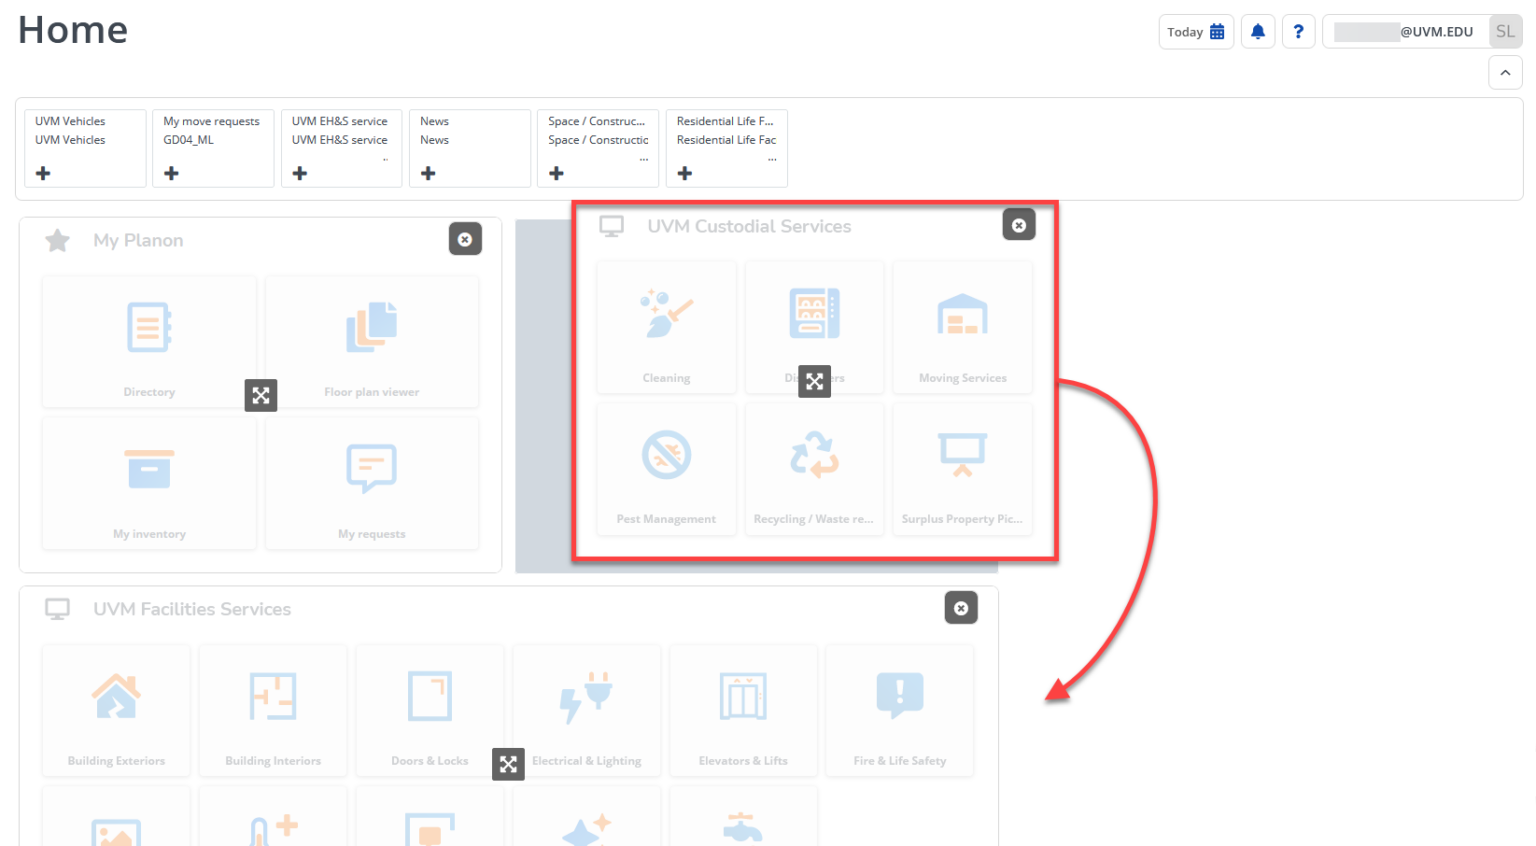The height and width of the screenshot is (846, 1536).
Task: Select Surplus Property Pickup
Action: coord(962,468)
